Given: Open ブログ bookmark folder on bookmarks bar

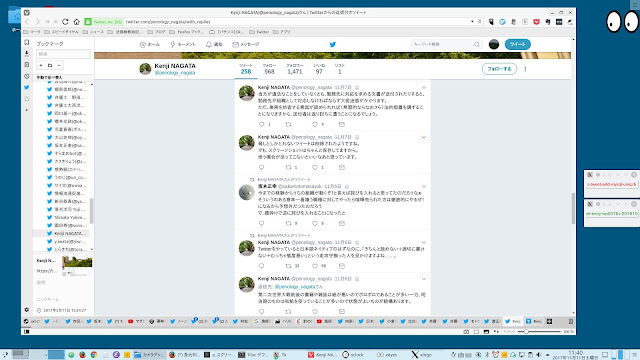Looking at the screenshot, I should (x=156, y=32).
